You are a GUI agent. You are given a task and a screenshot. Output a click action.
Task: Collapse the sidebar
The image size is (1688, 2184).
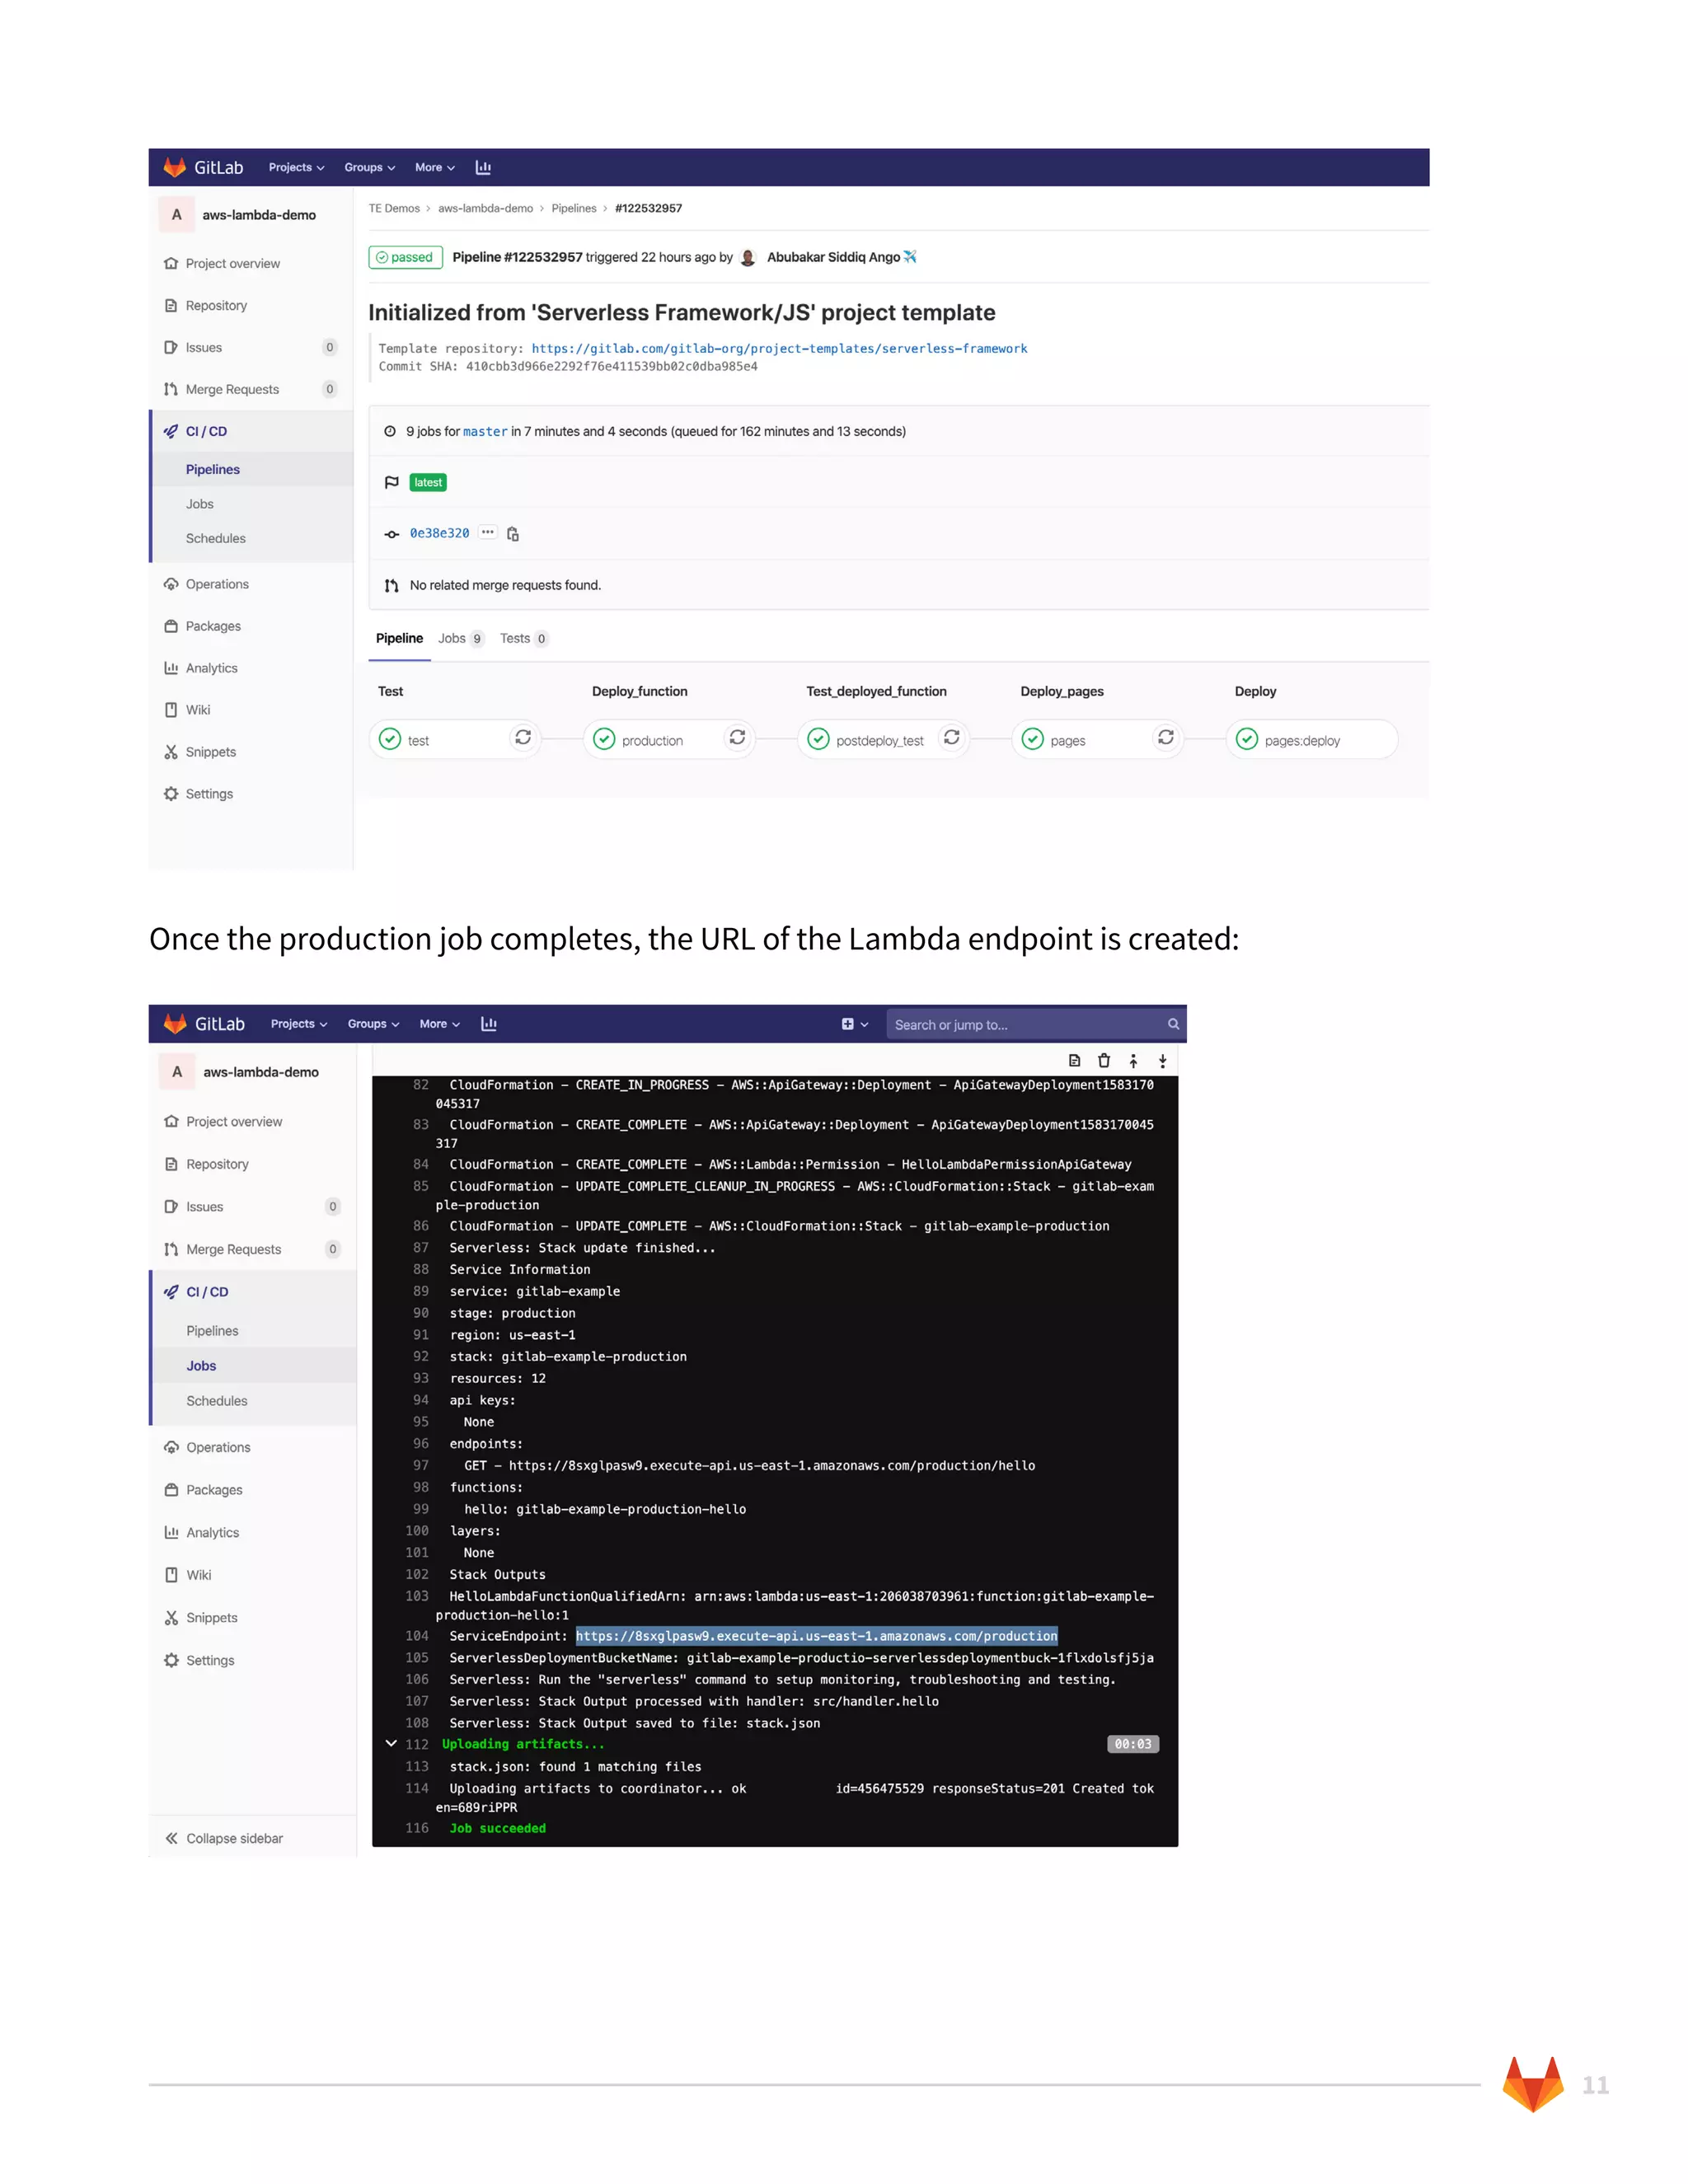tap(225, 1838)
